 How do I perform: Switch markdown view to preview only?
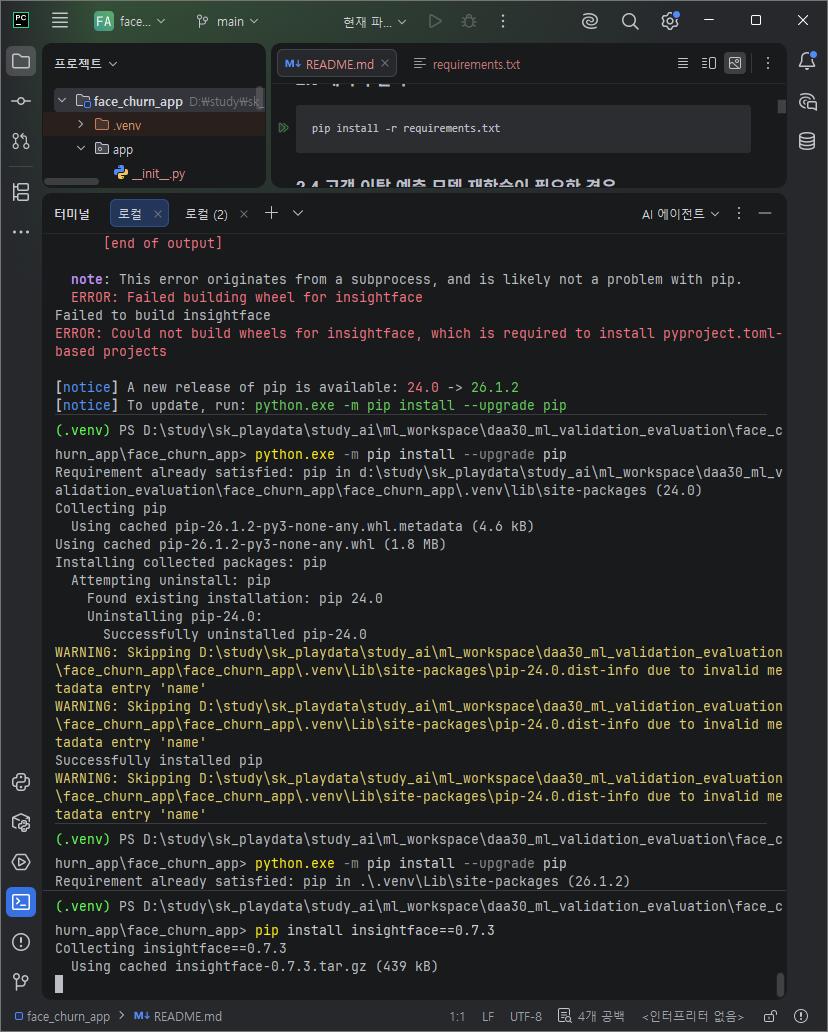tap(735, 63)
